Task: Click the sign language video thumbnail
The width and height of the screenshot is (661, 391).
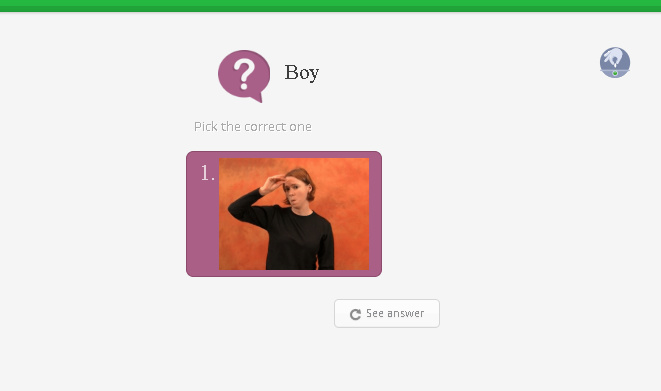Action: coord(294,214)
